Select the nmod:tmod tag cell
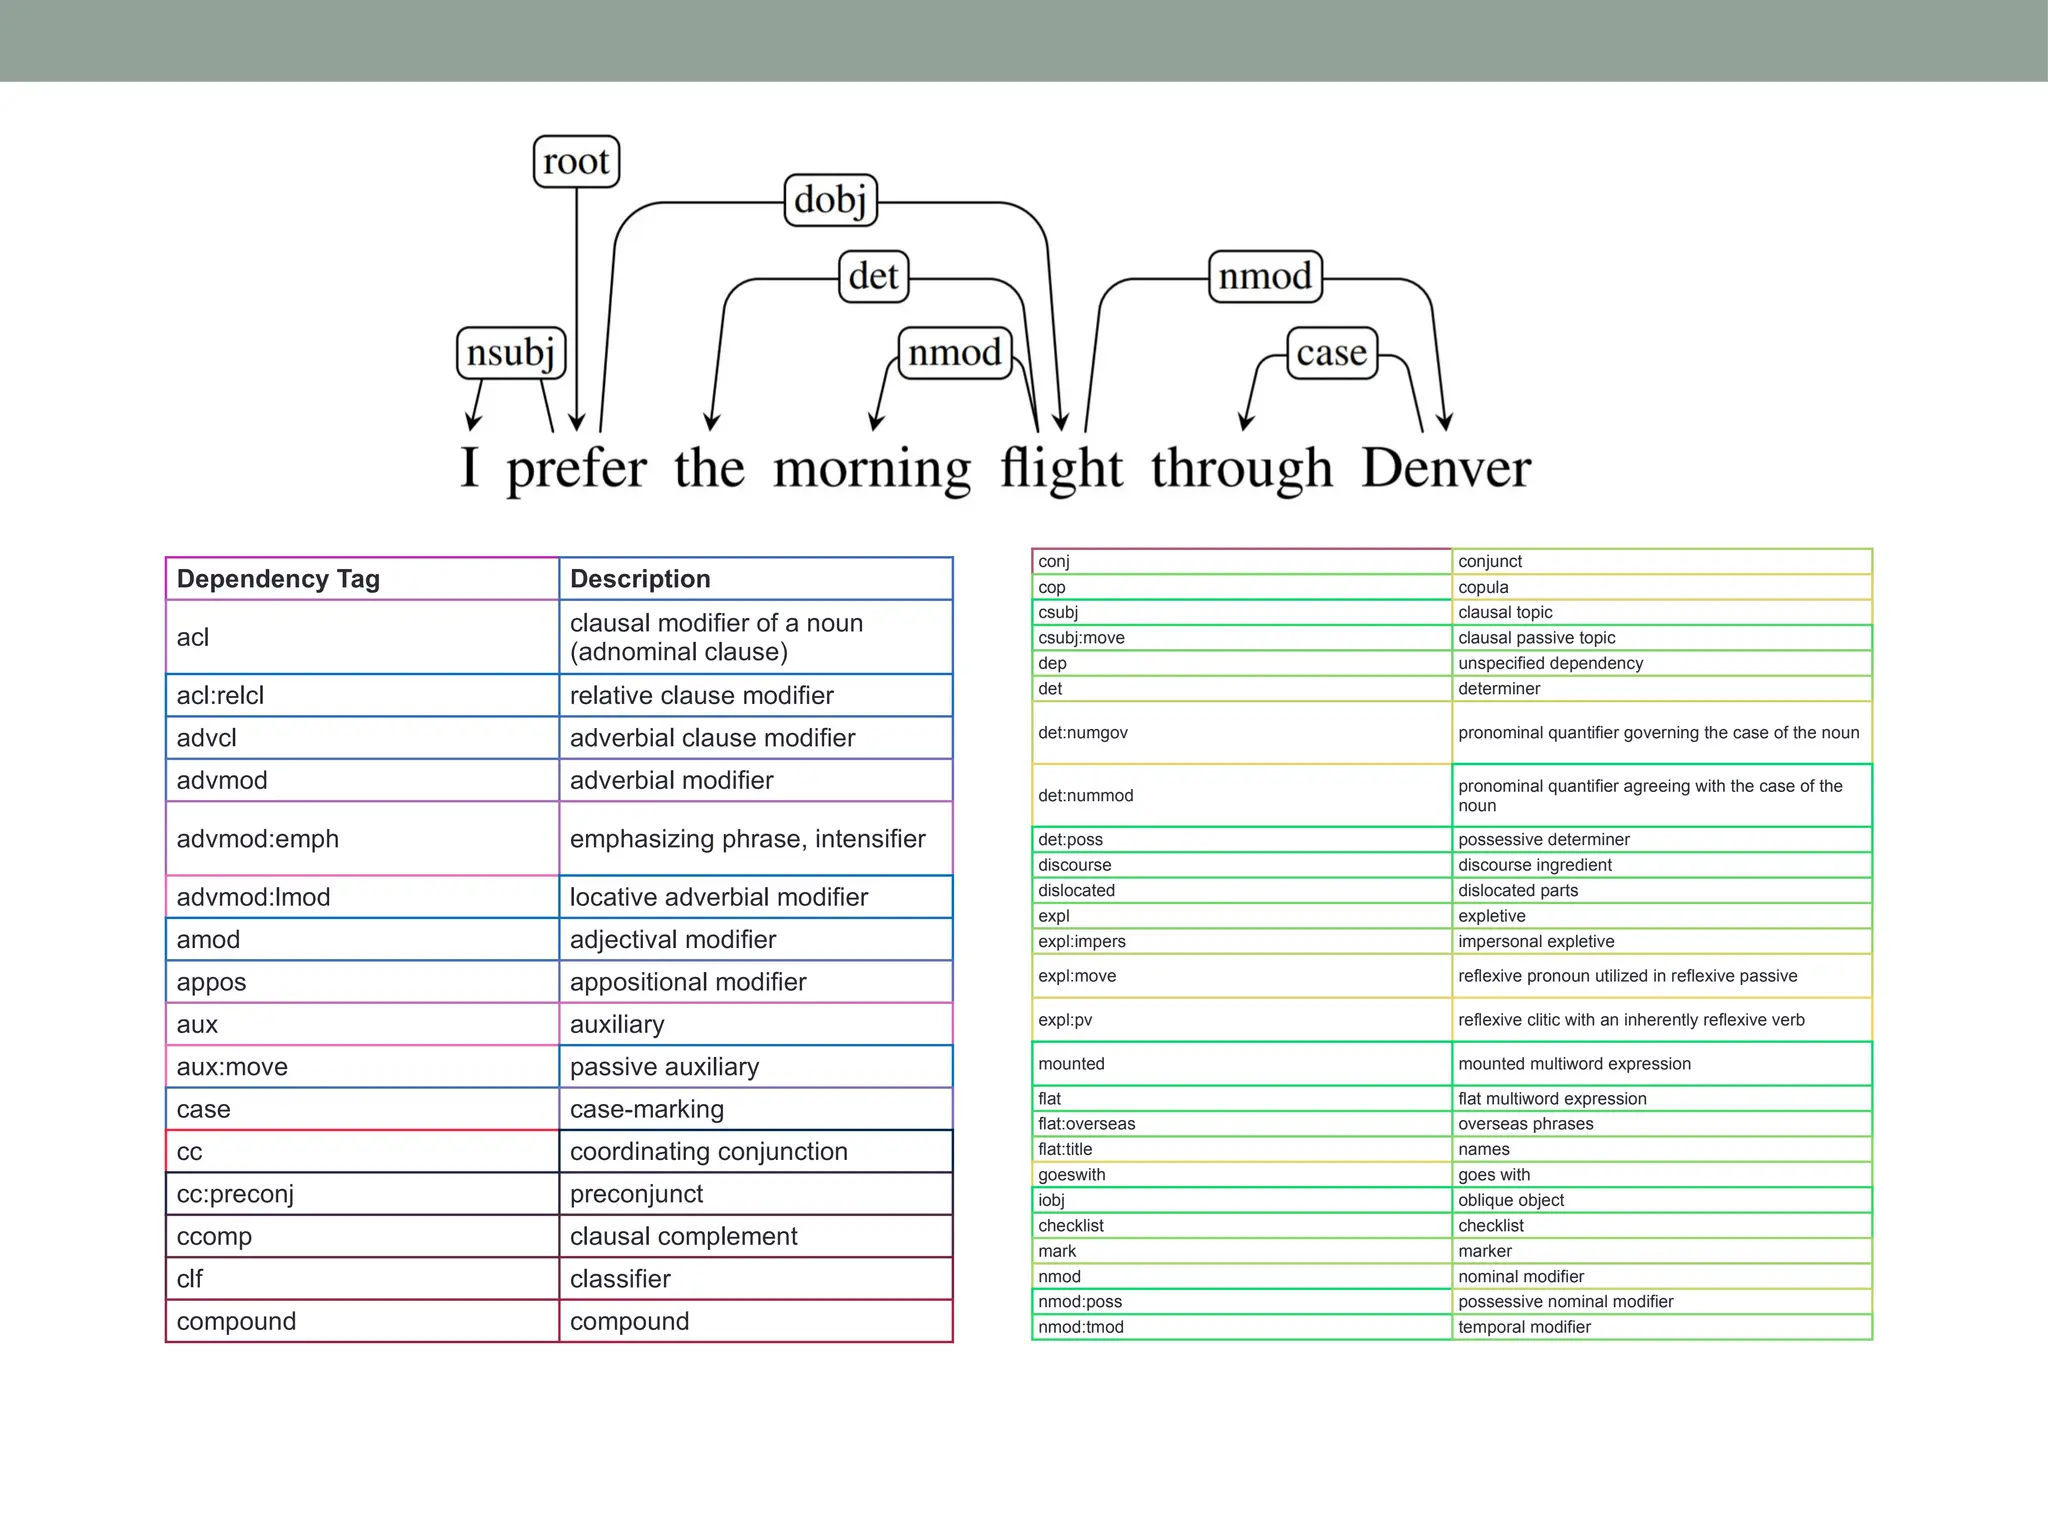2048x1536 pixels. point(1240,1327)
